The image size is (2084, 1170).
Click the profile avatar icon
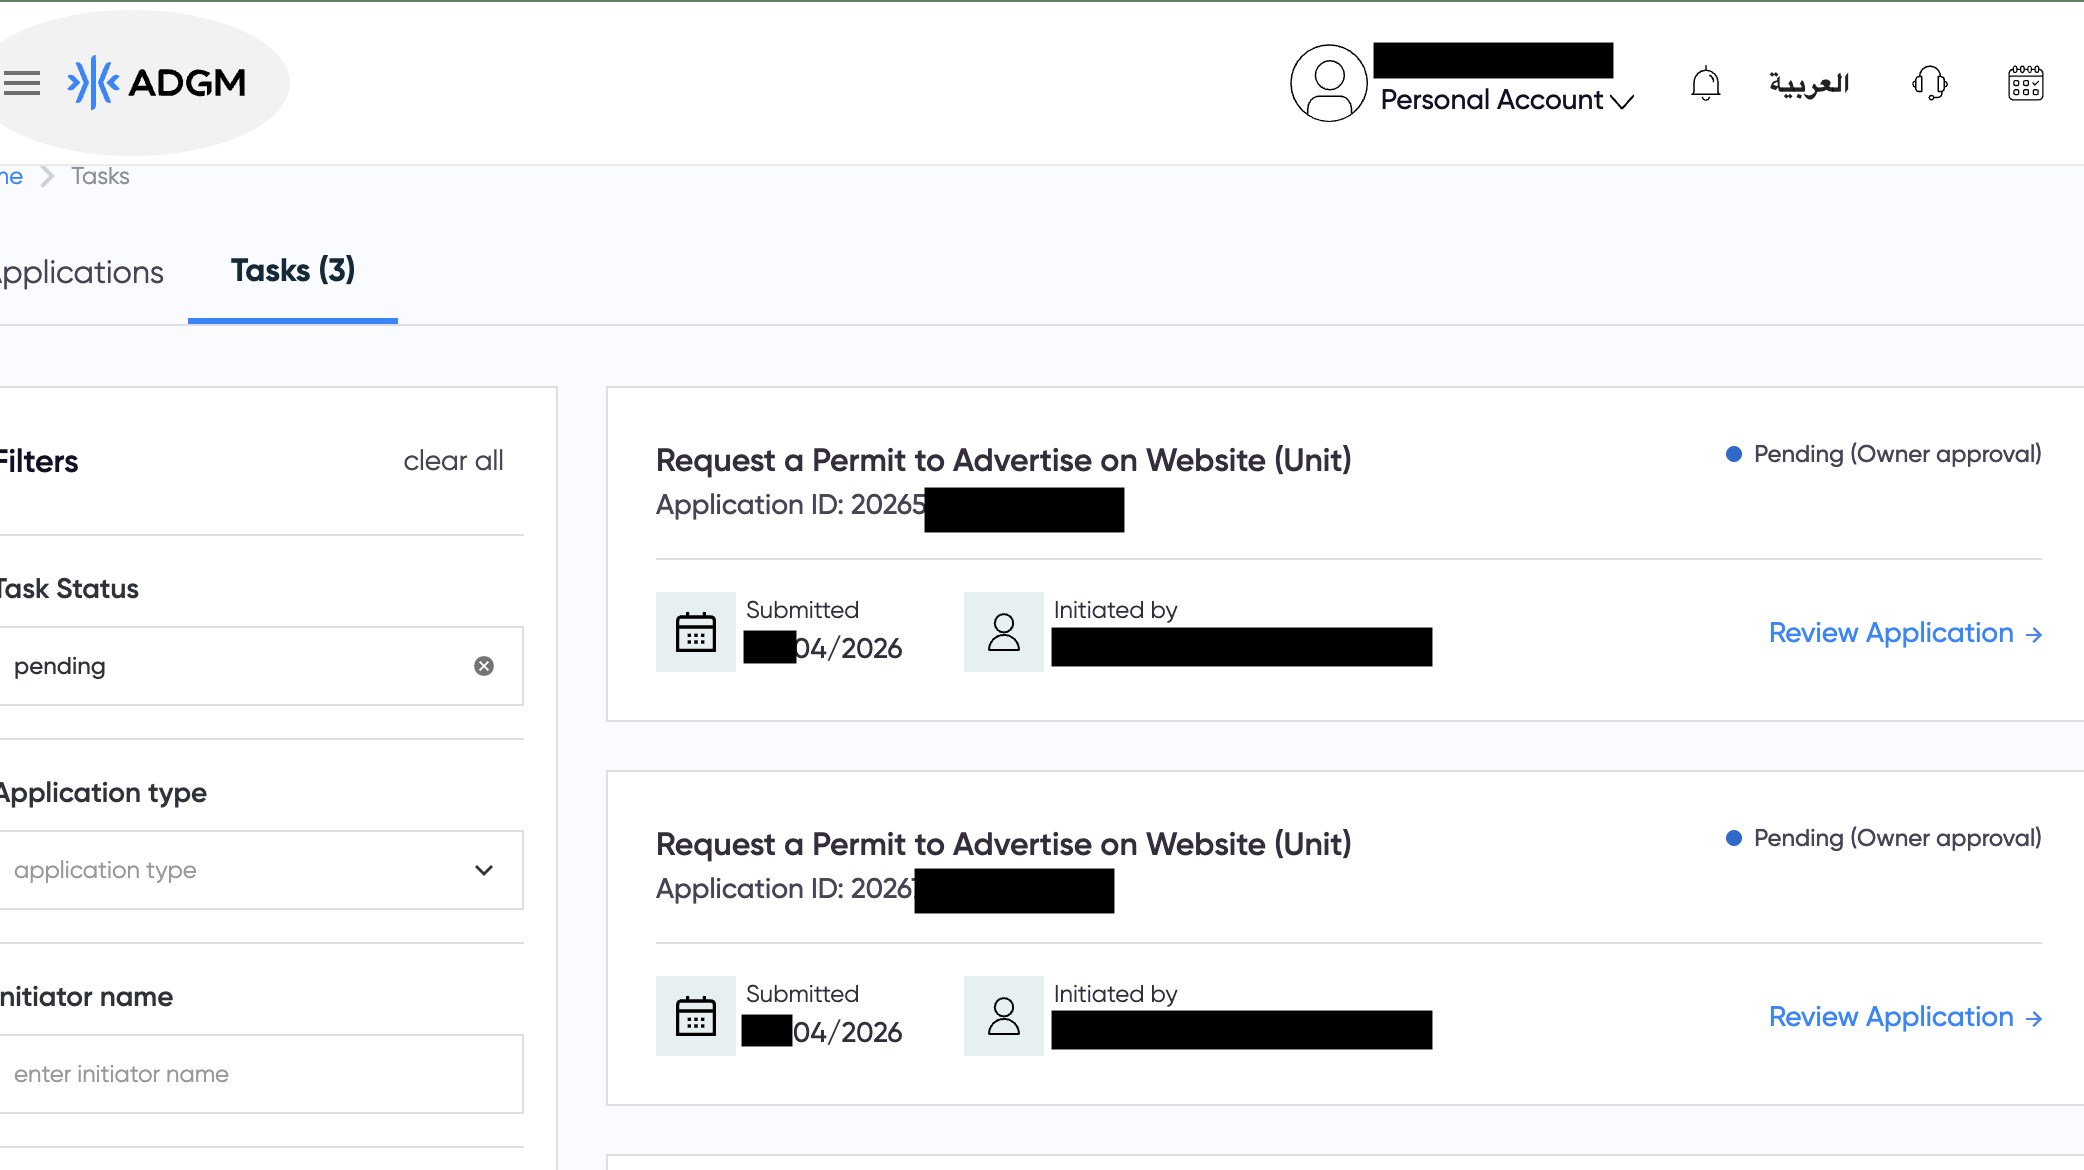(1328, 82)
